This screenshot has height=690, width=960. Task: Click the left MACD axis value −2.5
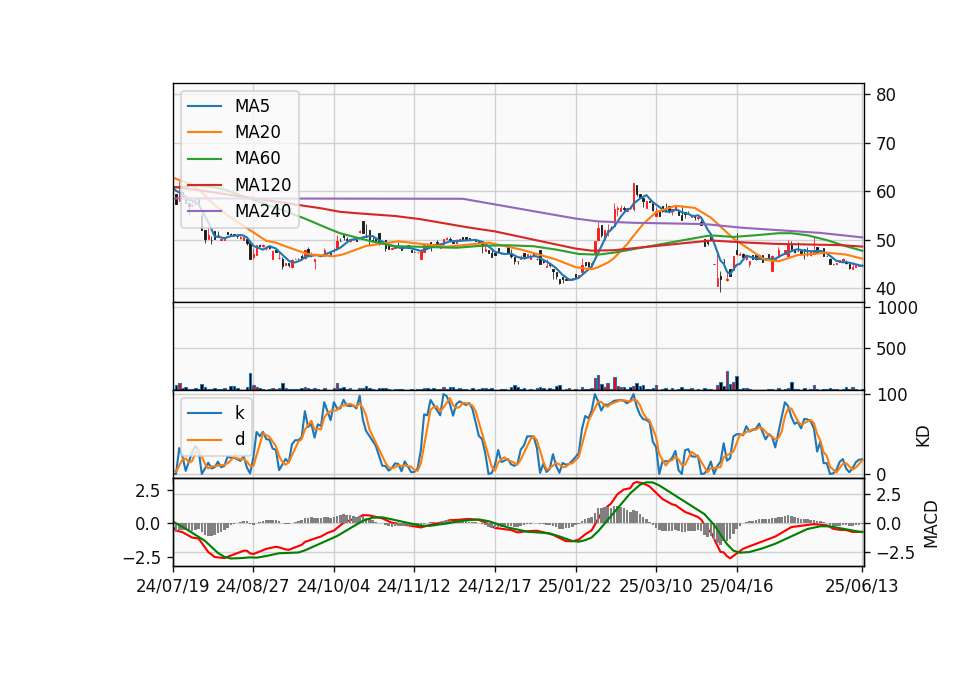141,558
